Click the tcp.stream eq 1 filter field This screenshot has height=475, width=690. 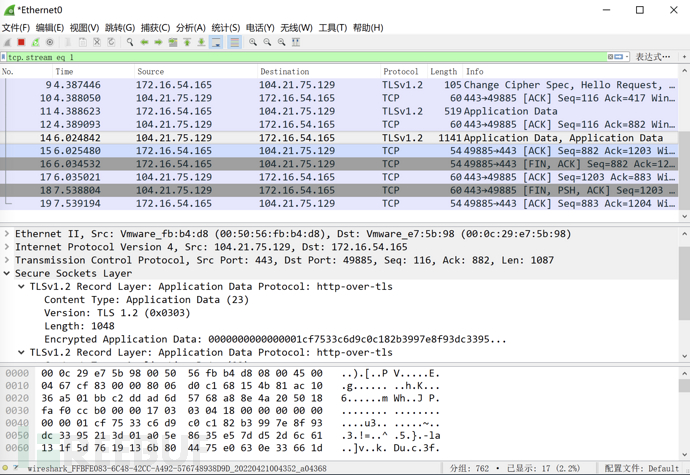[307, 57]
